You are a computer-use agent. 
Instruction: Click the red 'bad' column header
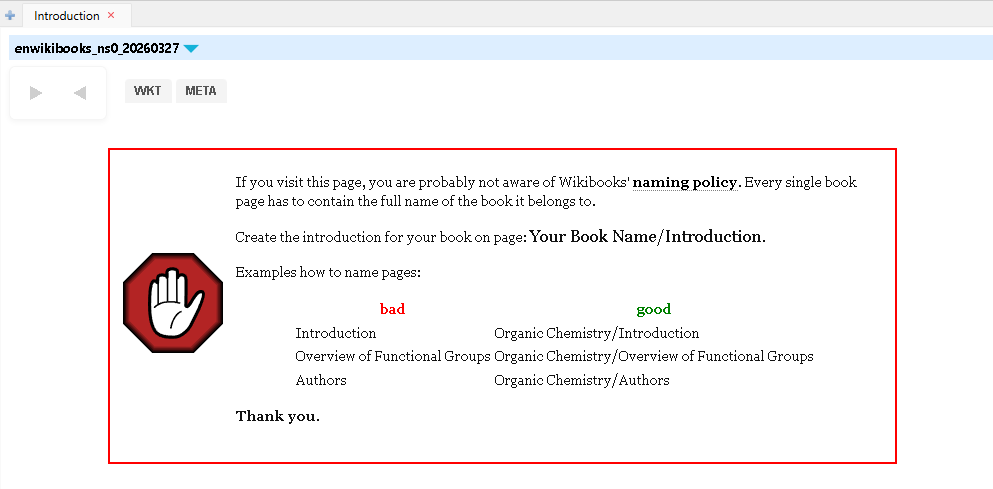click(x=392, y=309)
